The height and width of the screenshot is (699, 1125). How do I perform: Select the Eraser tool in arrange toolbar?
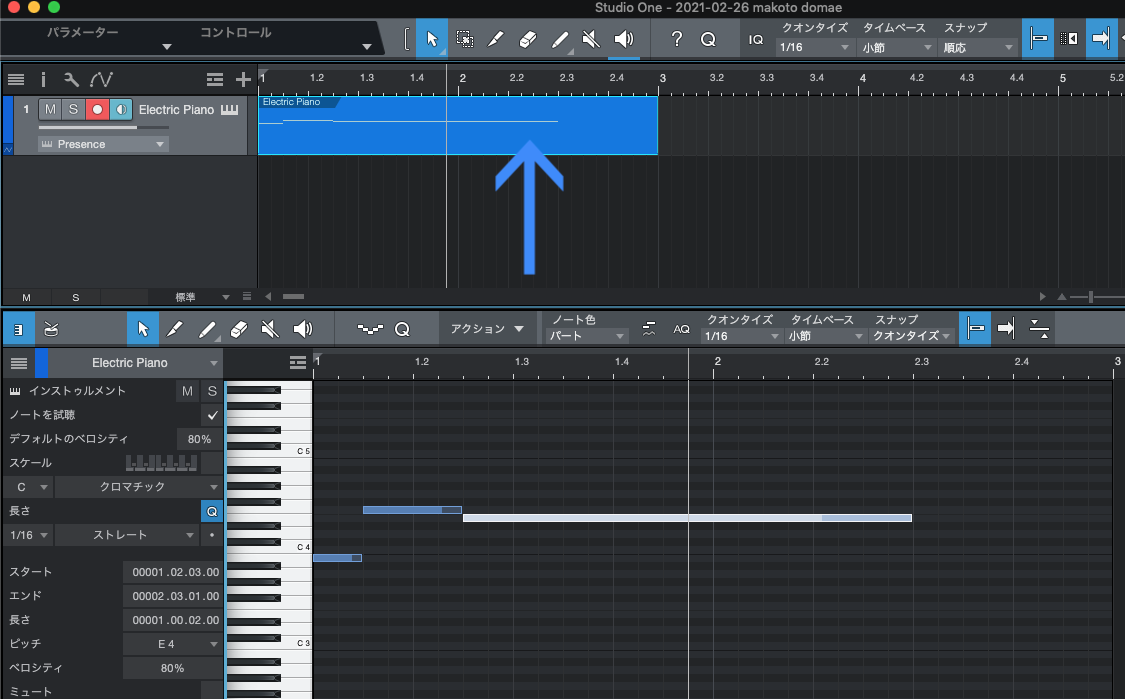(527, 39)
